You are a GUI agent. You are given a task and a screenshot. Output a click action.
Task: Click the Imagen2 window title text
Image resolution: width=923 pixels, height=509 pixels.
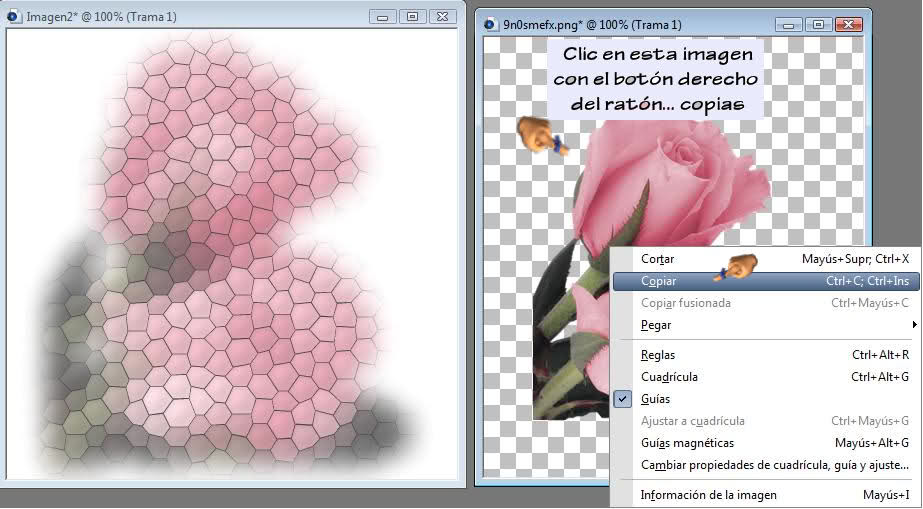coord(101,17)
